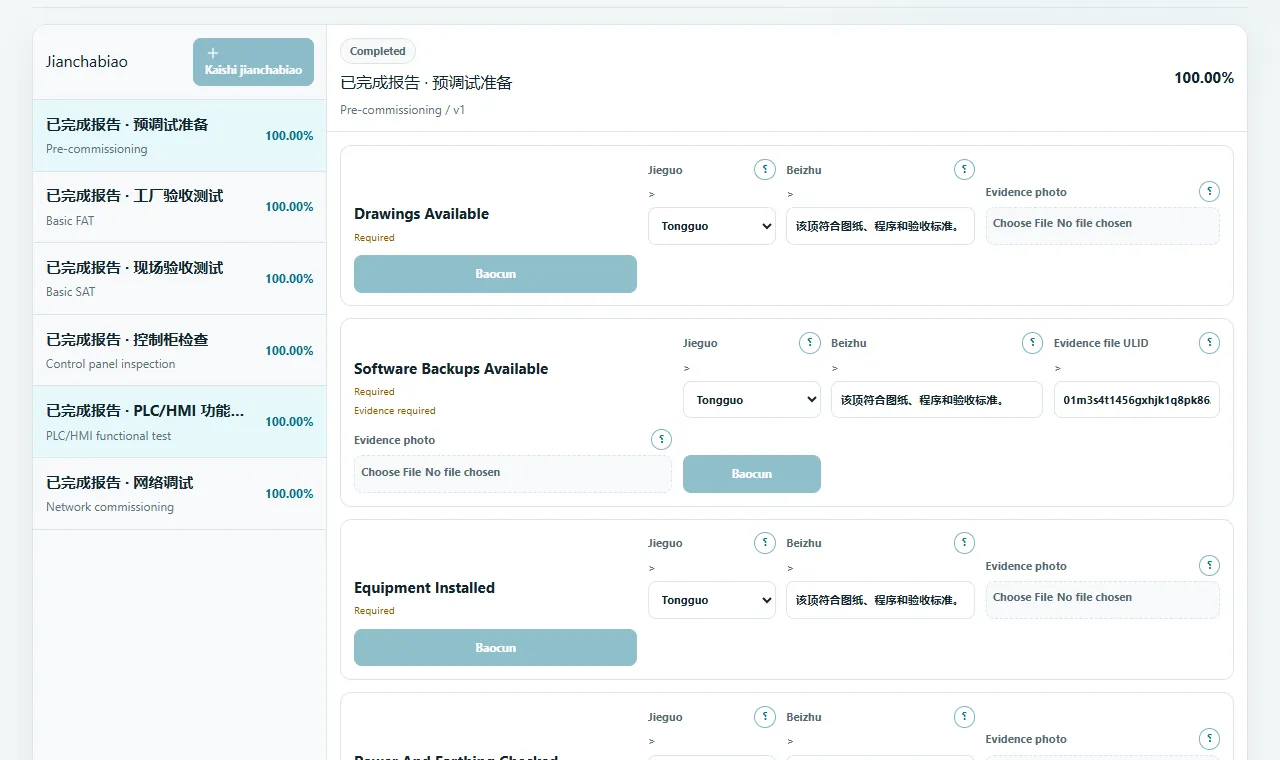Click the Pre-commissioning / v1 subtitle
This screenshot has height=760, width=1280.
point(402,110)
